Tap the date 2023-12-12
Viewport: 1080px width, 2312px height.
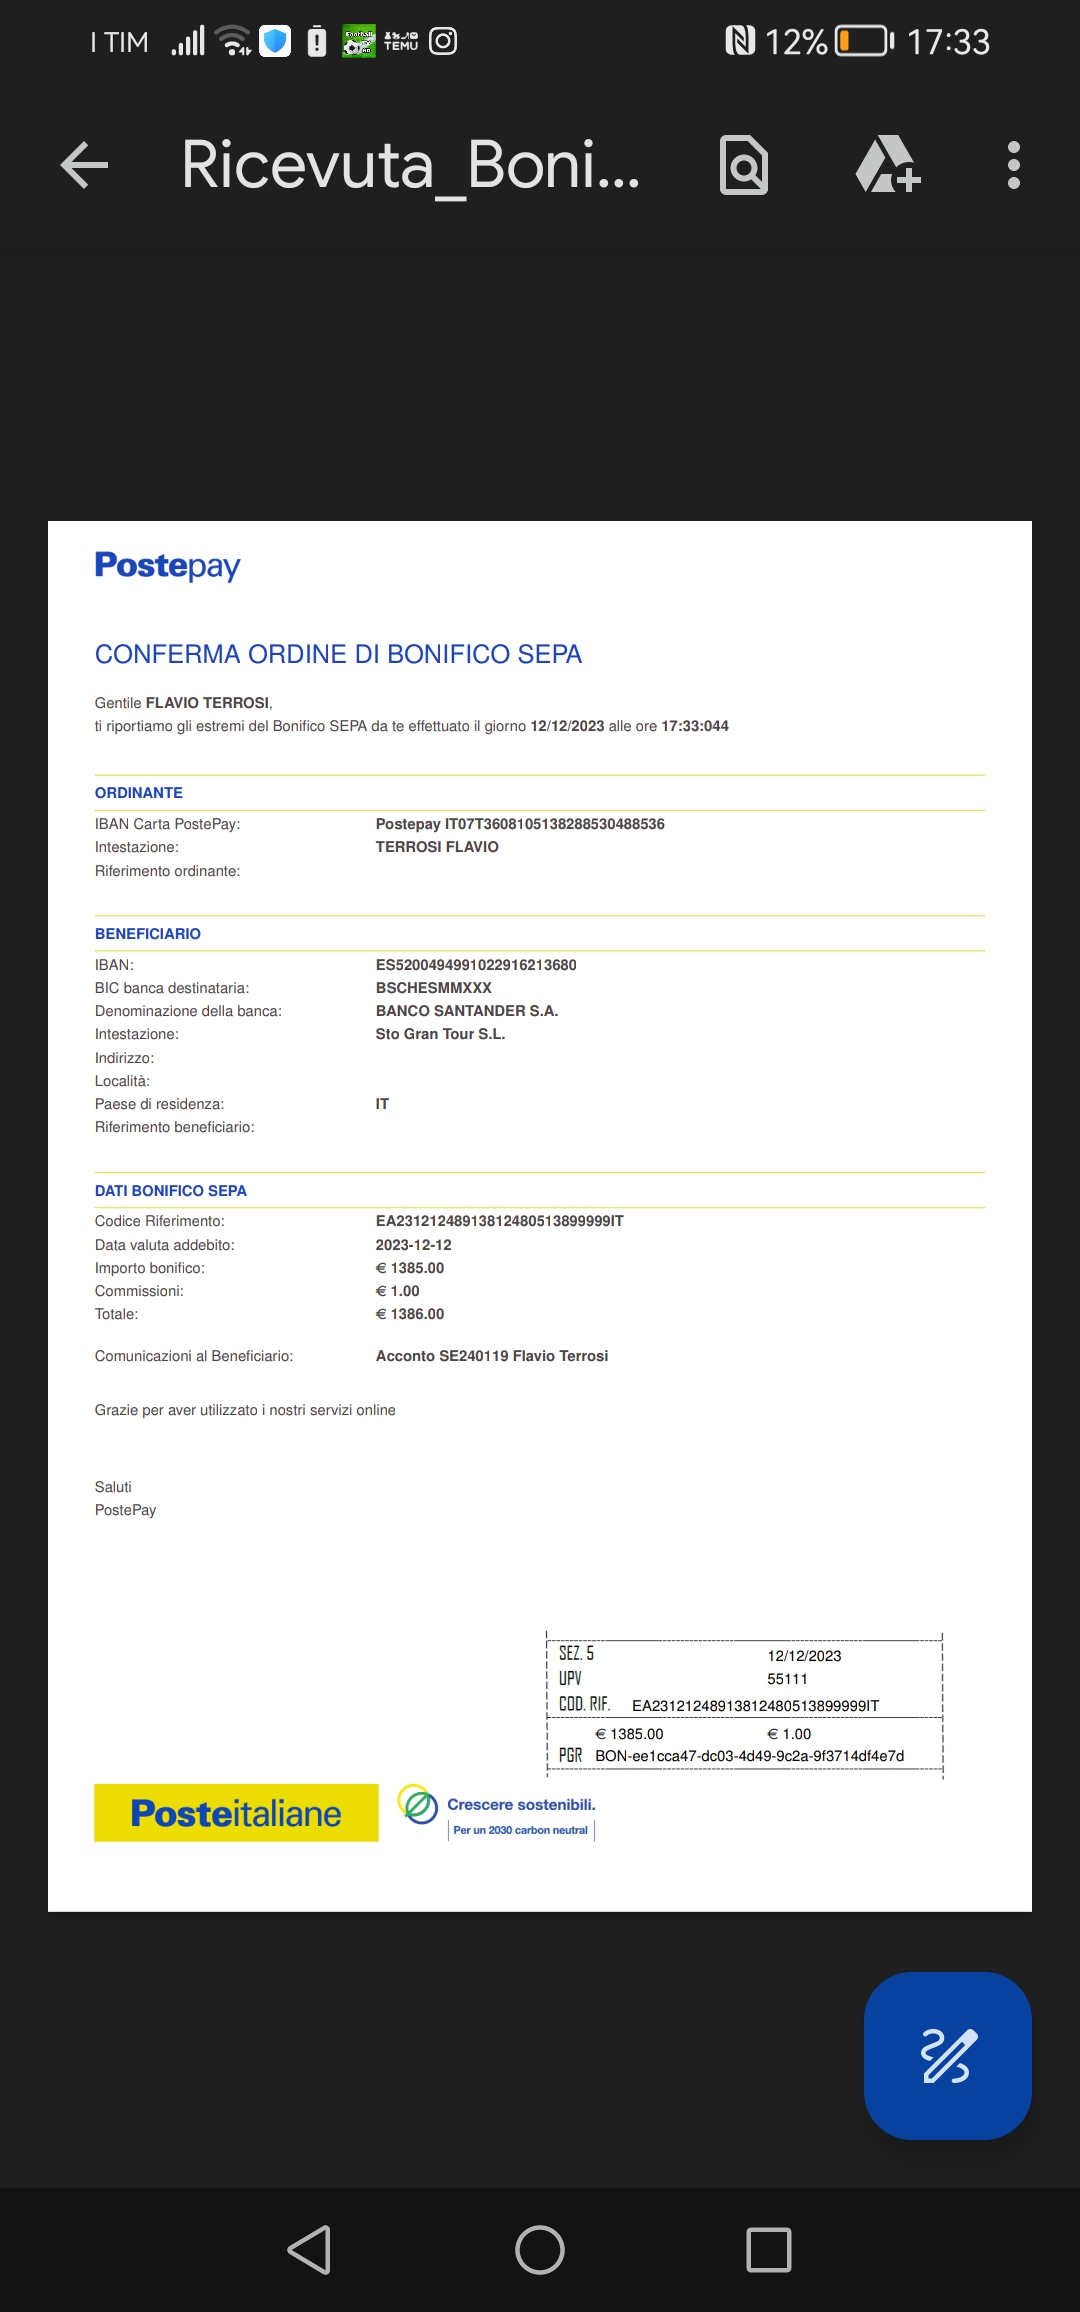pos(413,1245)
